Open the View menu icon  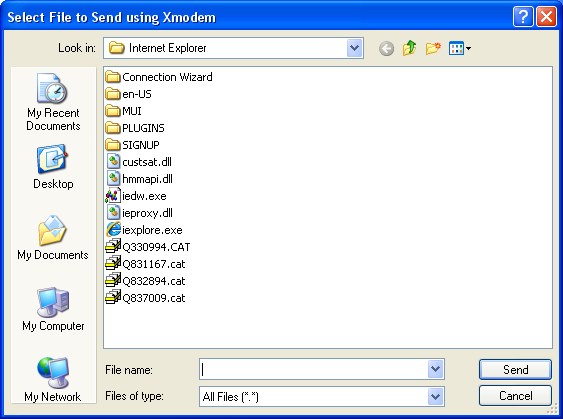pyautogui.click(x=460, y=48)
